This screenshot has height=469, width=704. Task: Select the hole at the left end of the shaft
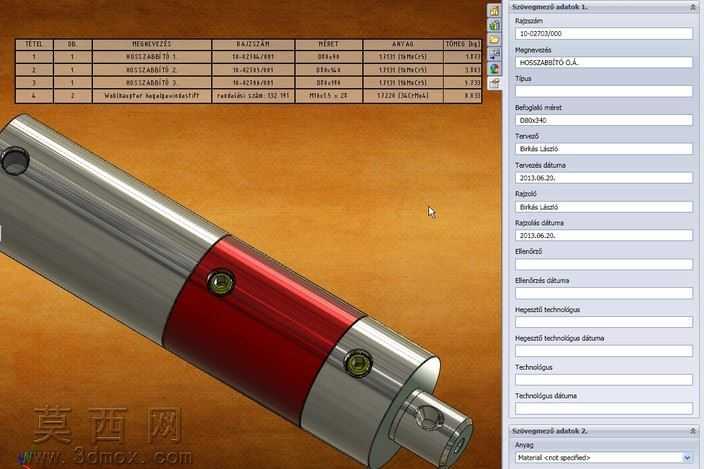[x=15, y=161]
